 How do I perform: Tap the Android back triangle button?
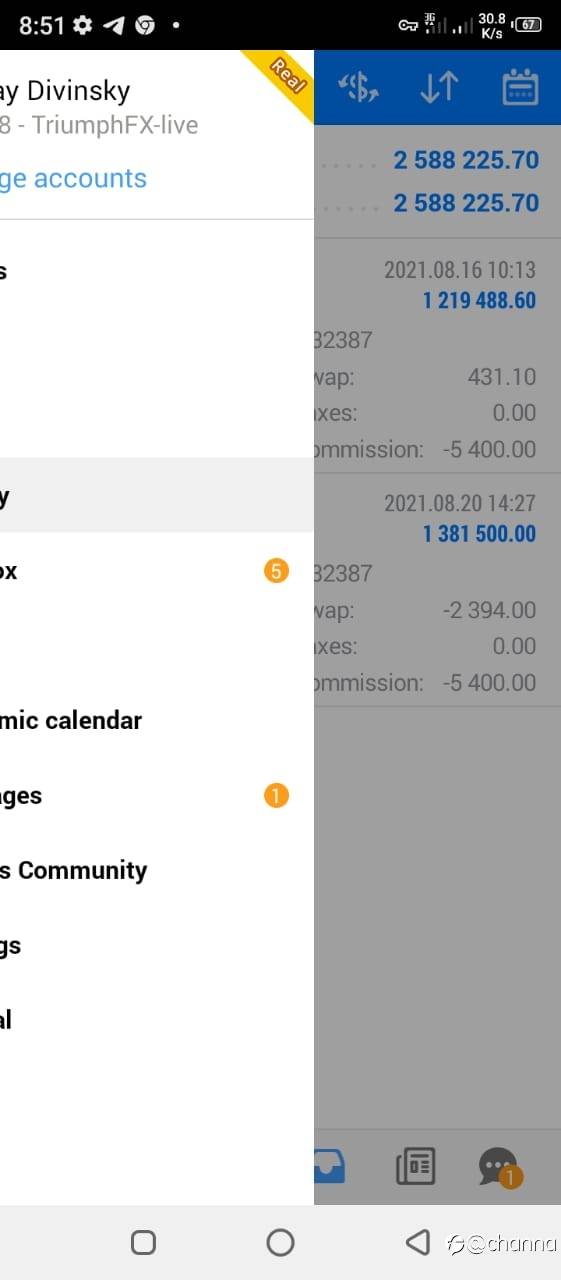point(417,1242)
